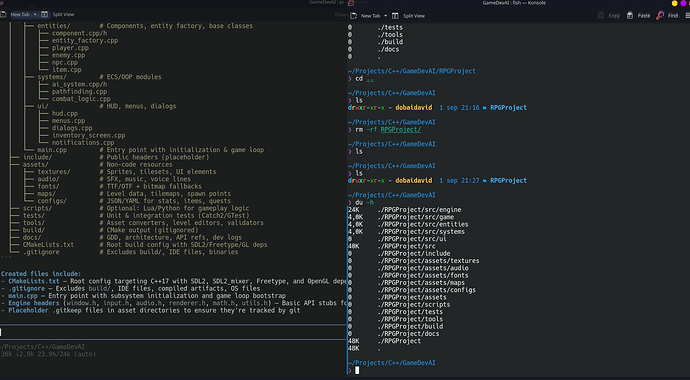Click './RPGProject/src/game' in du output
Image resolution: width=690 pixels, height=380 pixels.
point(415,217)
